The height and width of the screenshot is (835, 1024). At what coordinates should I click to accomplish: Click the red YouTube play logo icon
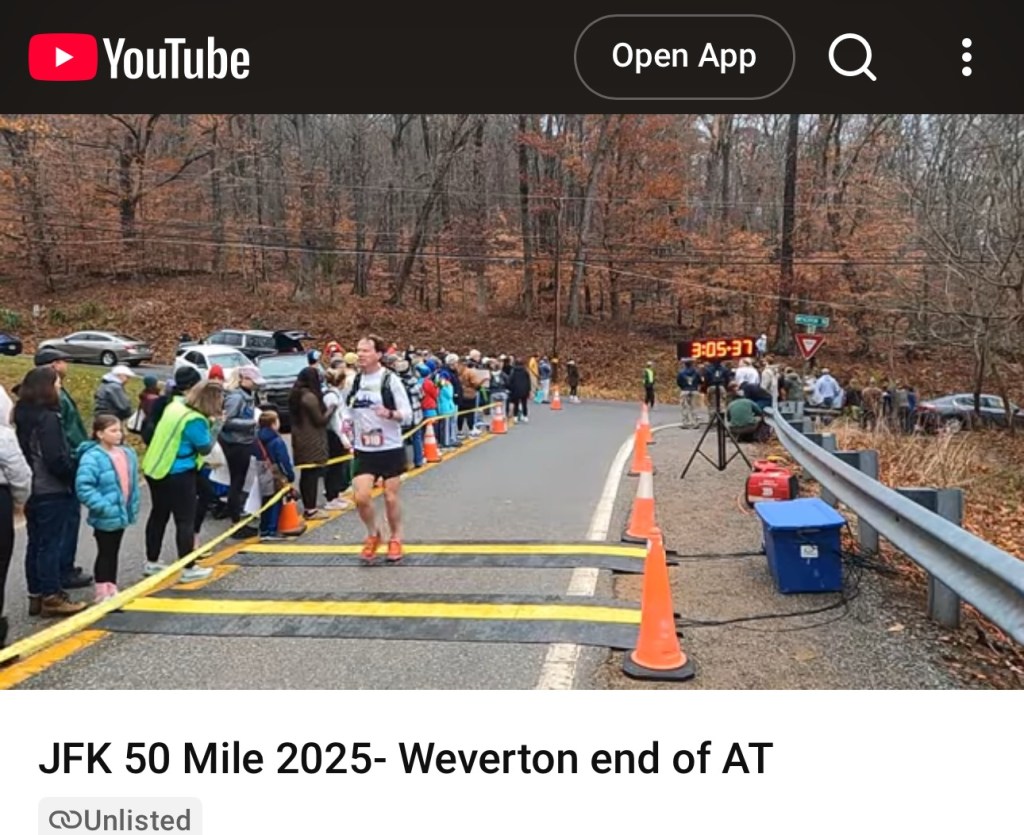click(63, 57)
